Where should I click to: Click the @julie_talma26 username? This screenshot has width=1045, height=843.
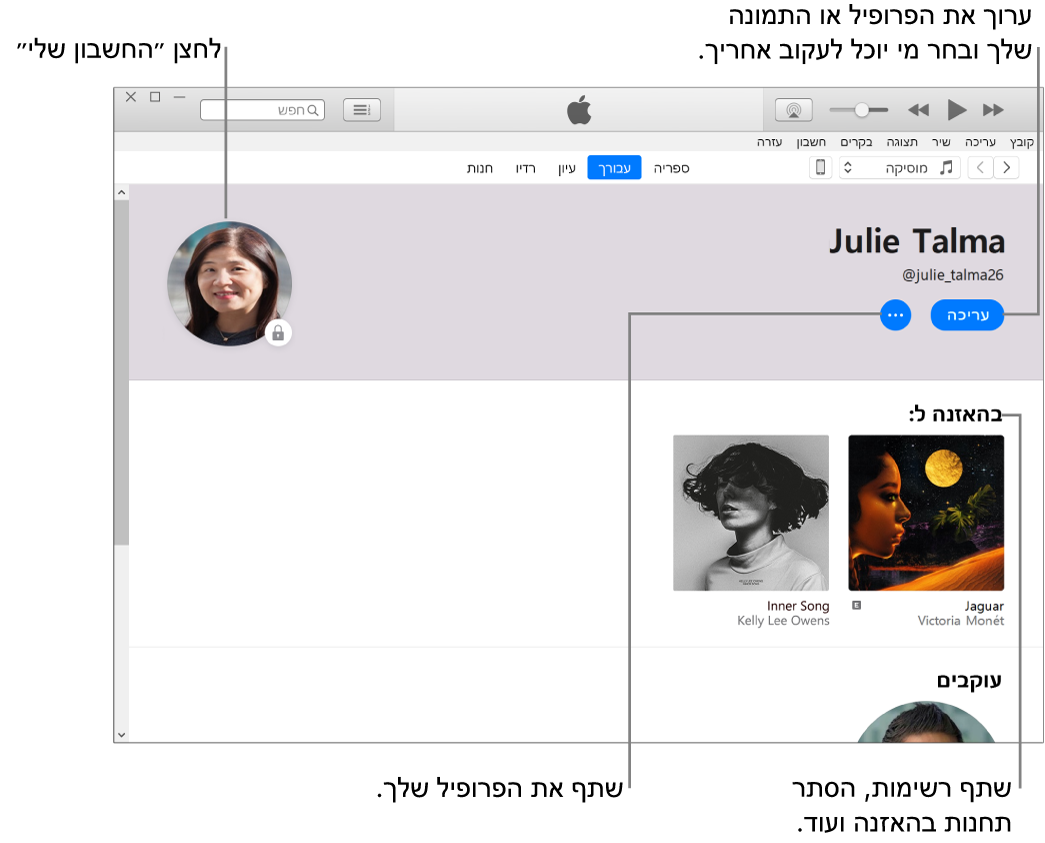[x=953, y=275]
